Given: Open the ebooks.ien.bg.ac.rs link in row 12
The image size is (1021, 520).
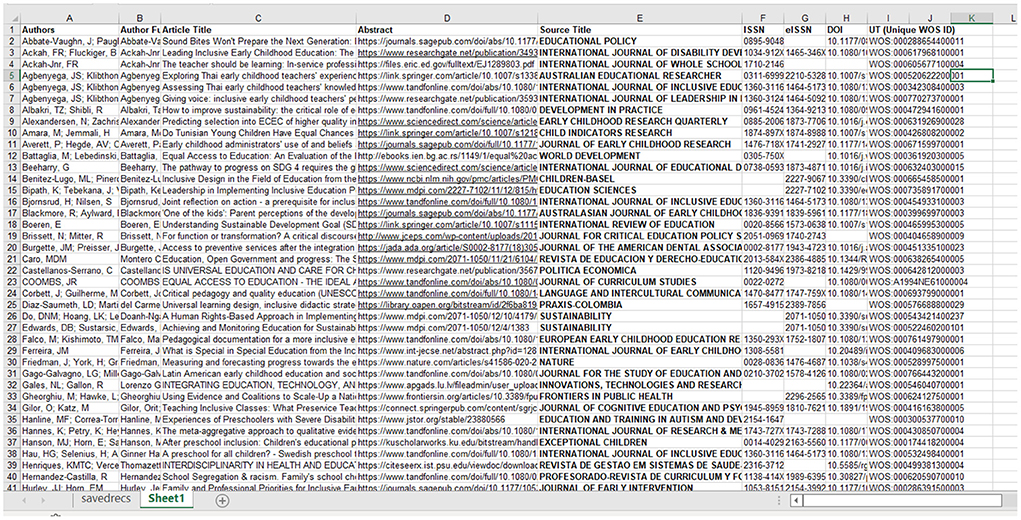Looking at the screenshot, I should tap(447, 156).
